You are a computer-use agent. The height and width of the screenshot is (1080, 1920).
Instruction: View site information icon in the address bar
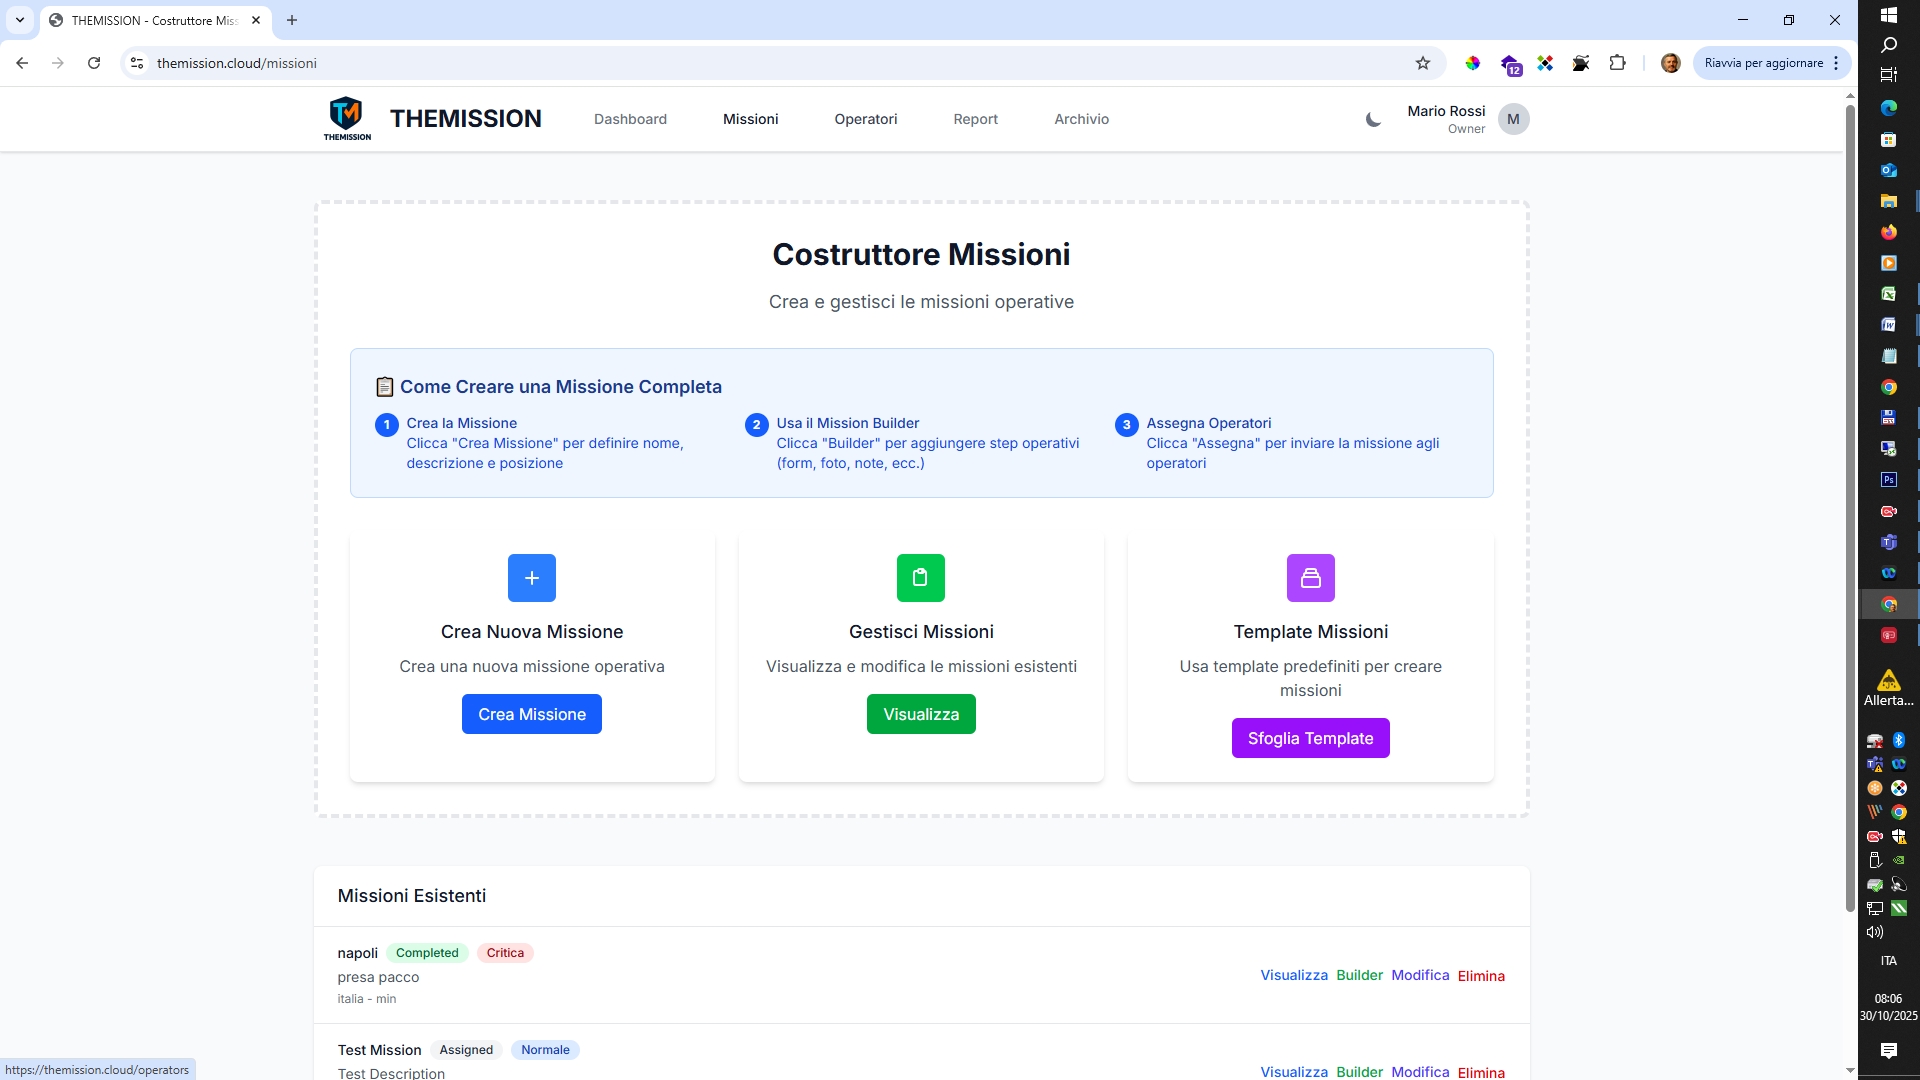(137, 63)
